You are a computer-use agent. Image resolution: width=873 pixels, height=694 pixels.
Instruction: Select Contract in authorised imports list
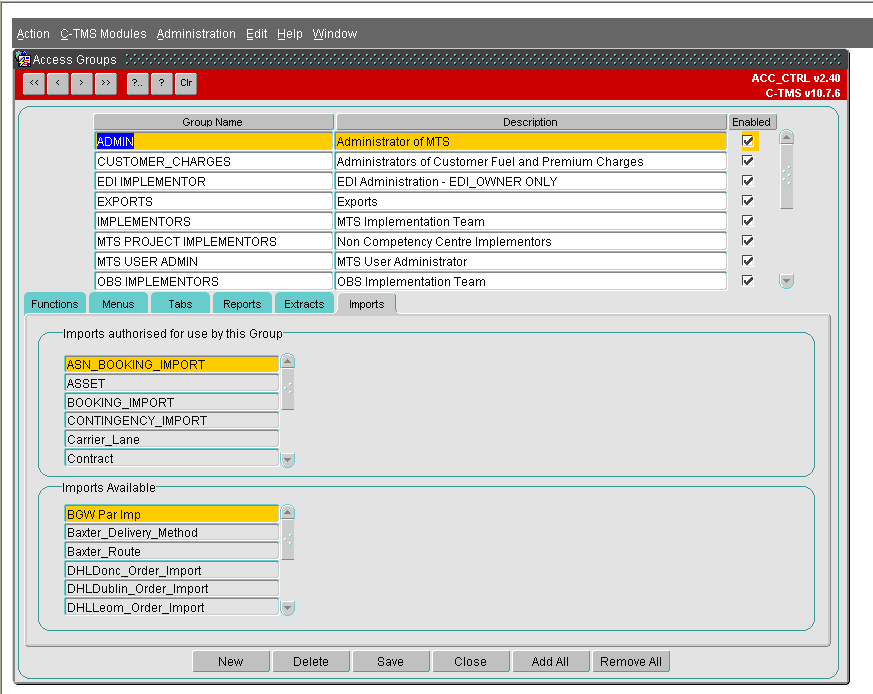(171, 458)
